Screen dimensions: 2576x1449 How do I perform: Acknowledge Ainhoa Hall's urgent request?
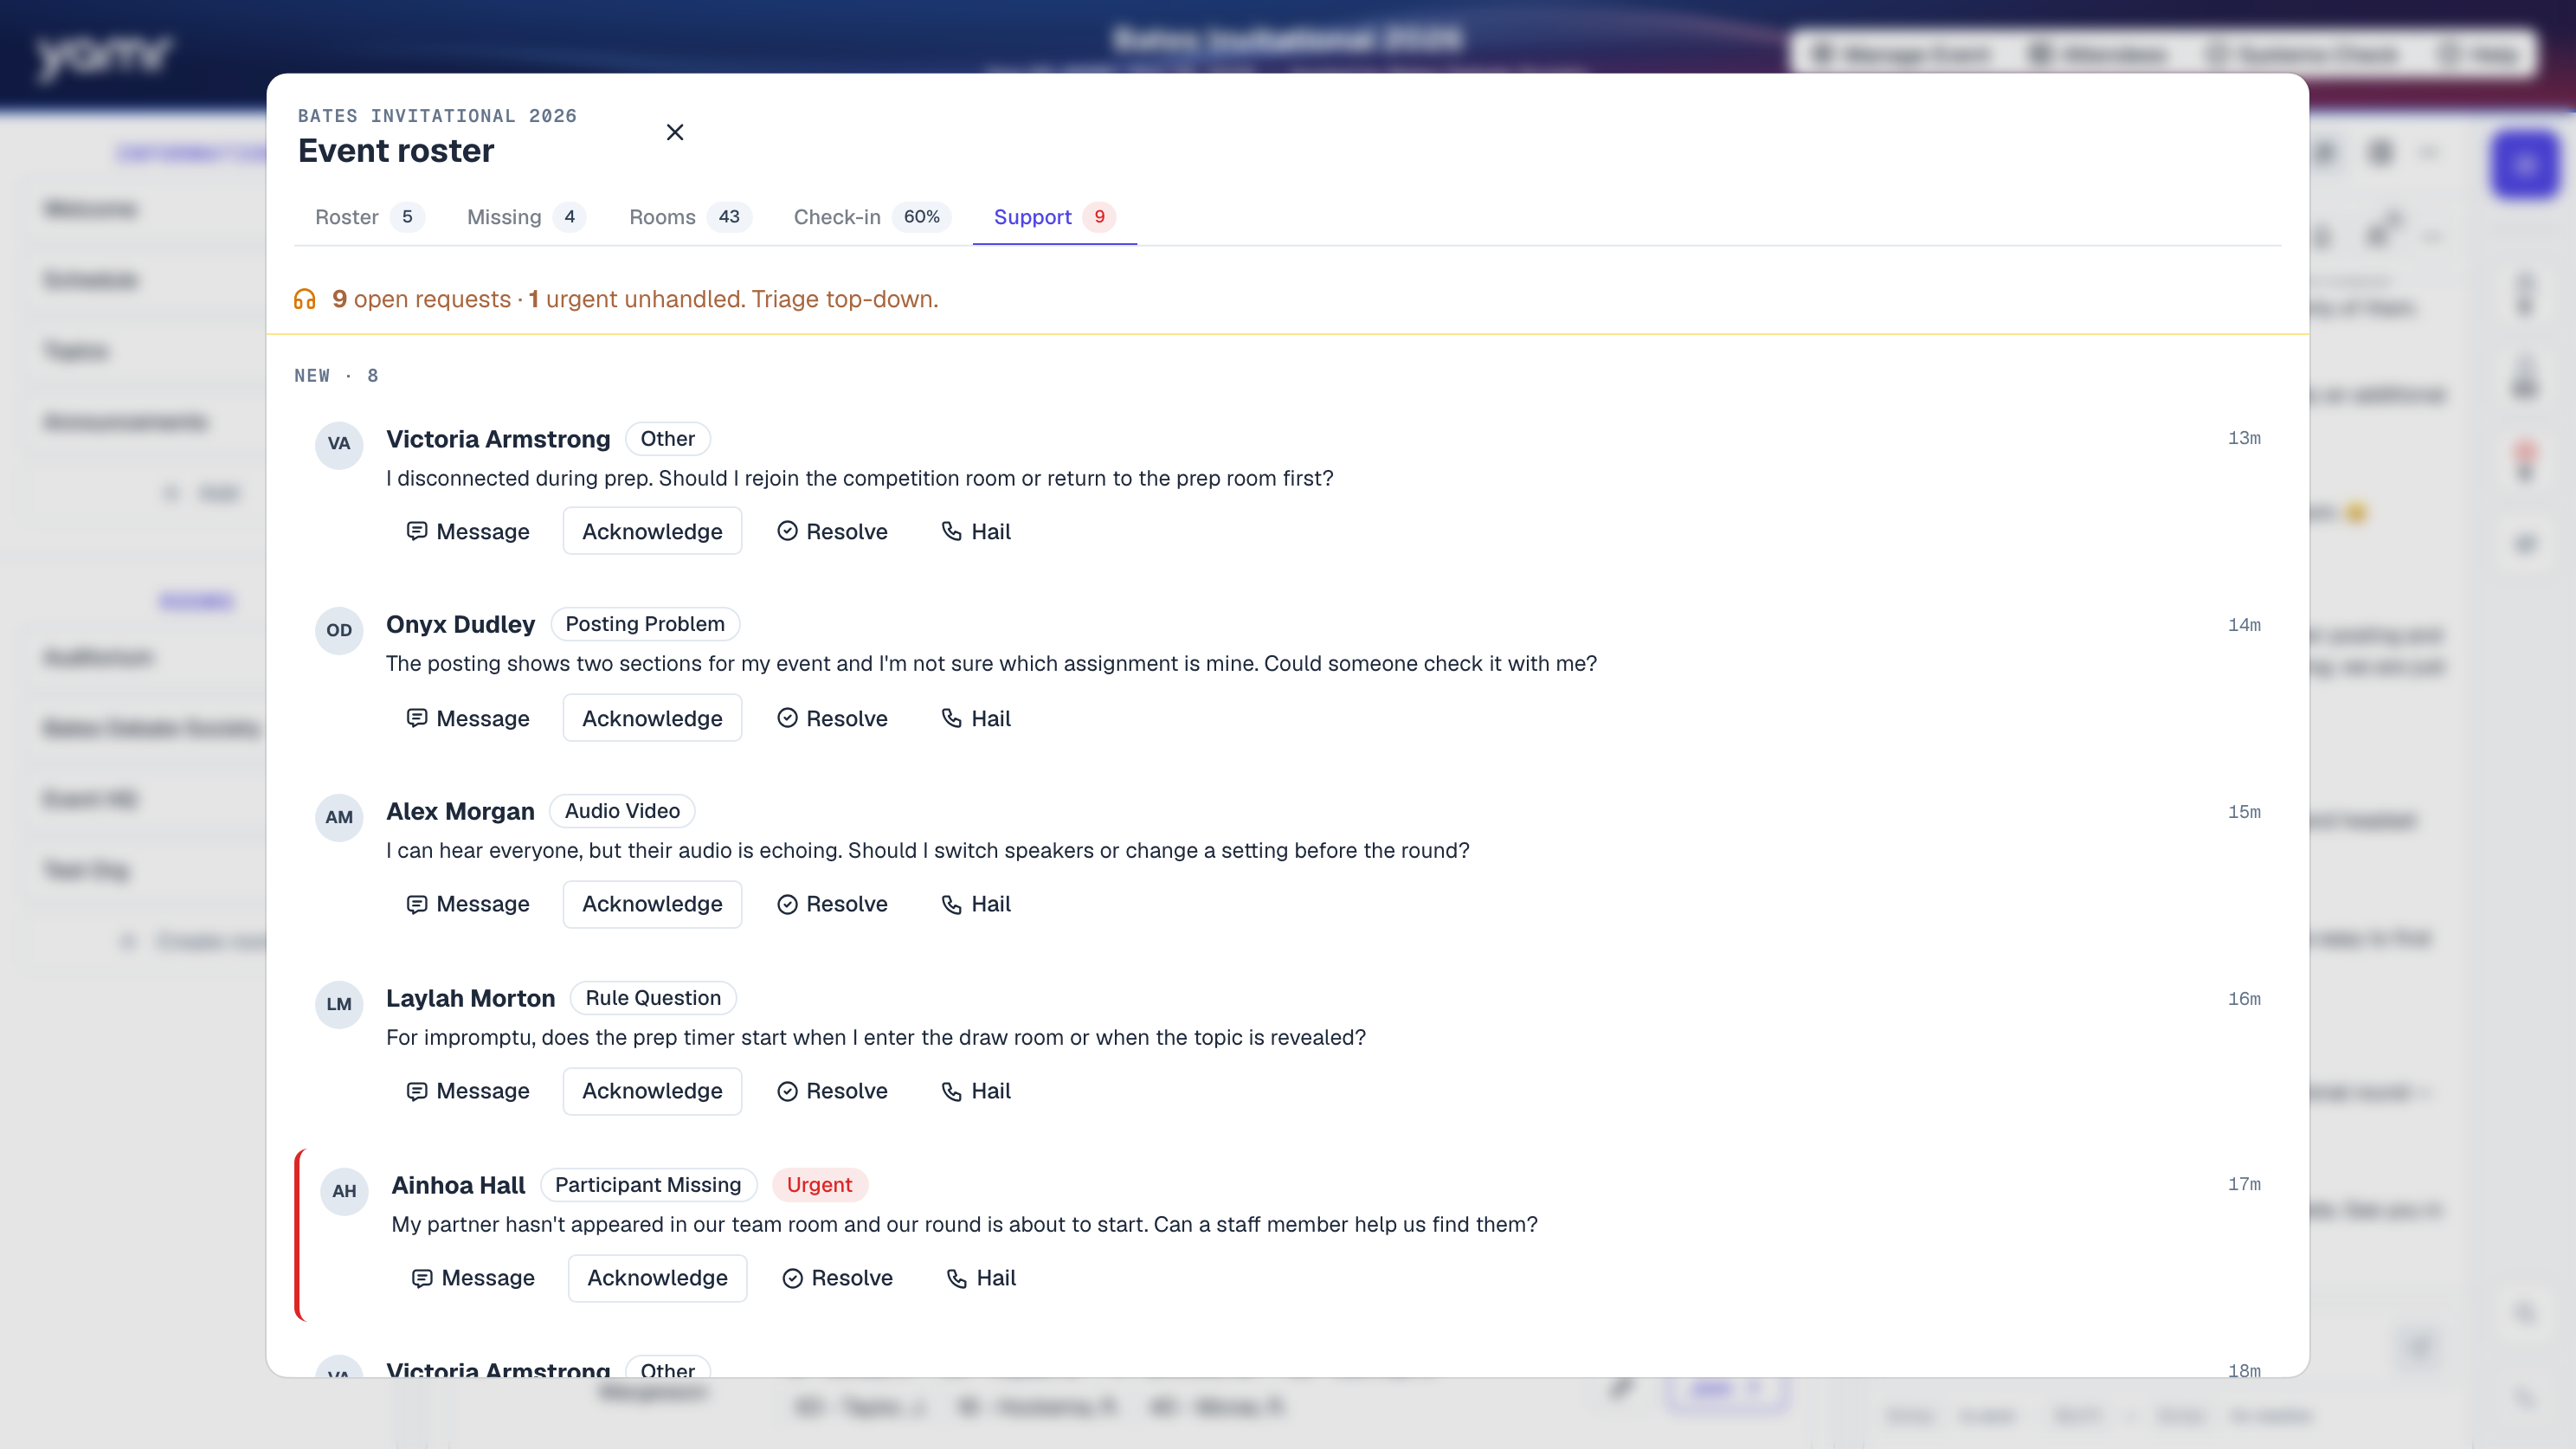click(657, 1278)
